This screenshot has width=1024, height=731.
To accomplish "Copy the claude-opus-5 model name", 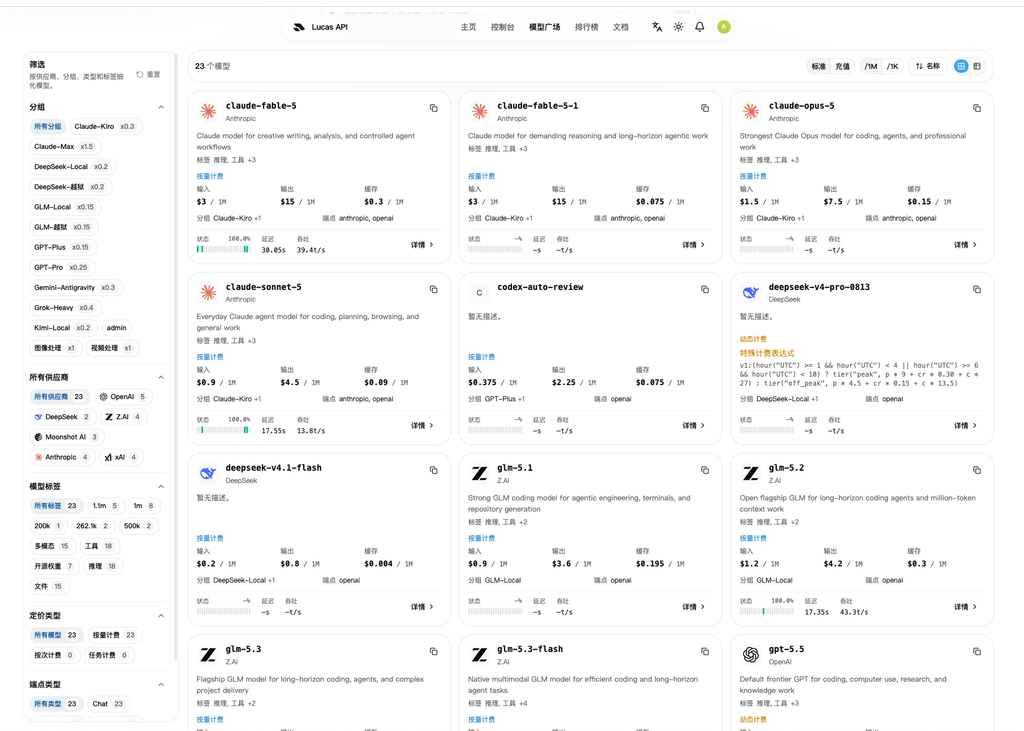I will tap(976, 108).
